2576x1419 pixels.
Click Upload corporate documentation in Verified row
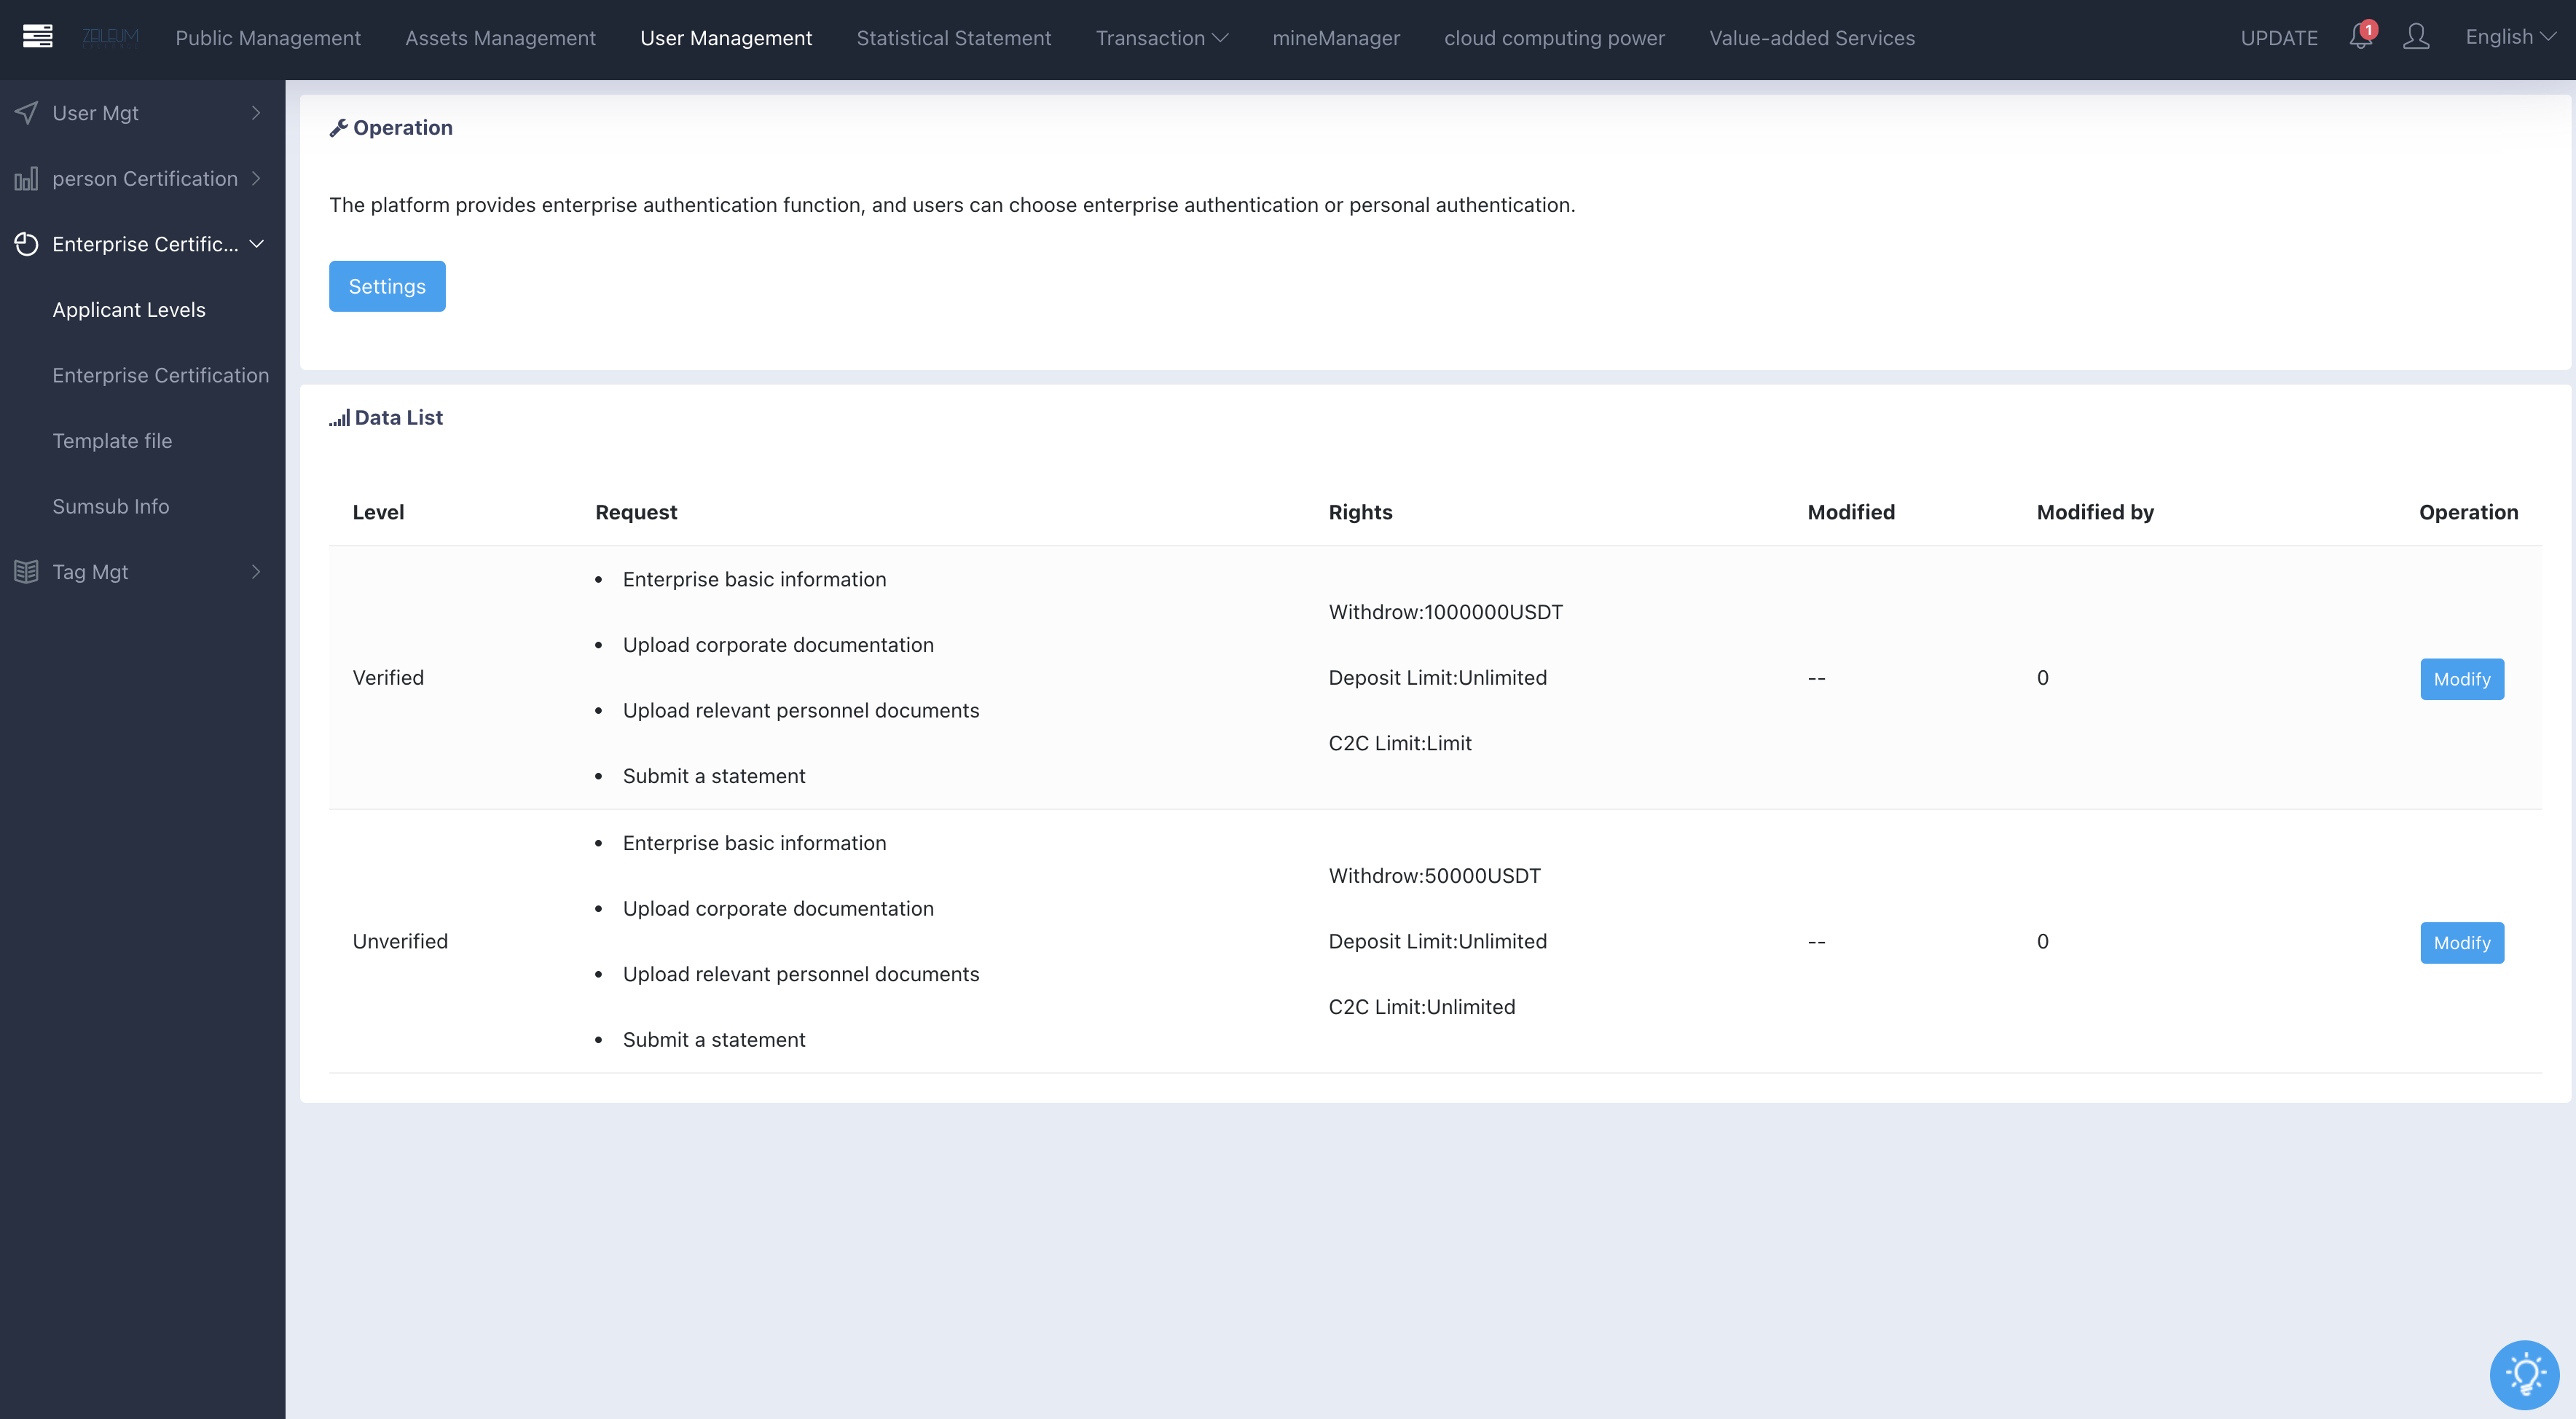click(778, 645)
